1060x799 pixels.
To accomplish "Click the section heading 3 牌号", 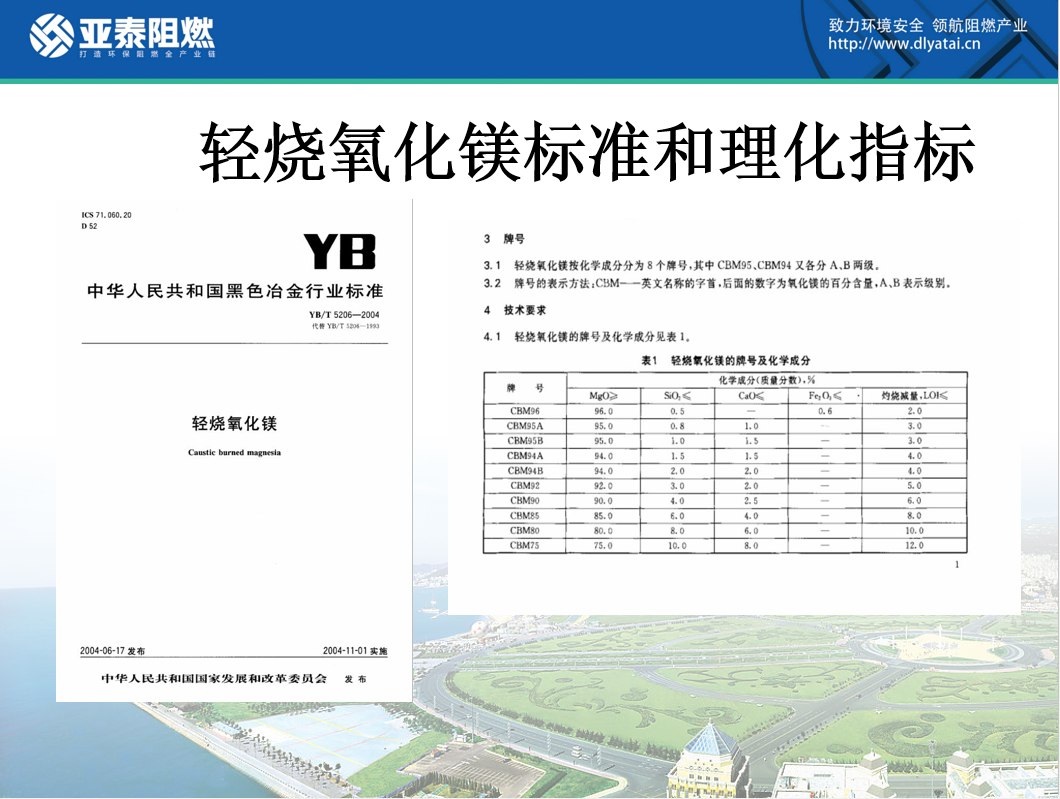I will point(504,239).
